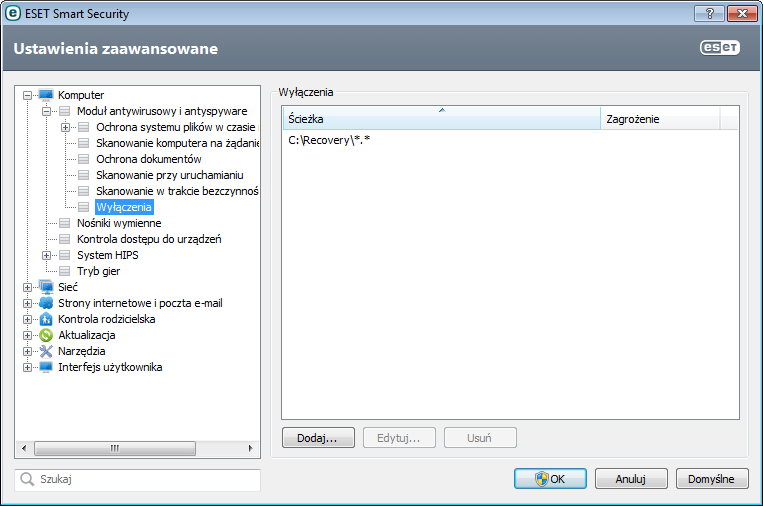Collapse the Komputer tree node

coord(27,95)
